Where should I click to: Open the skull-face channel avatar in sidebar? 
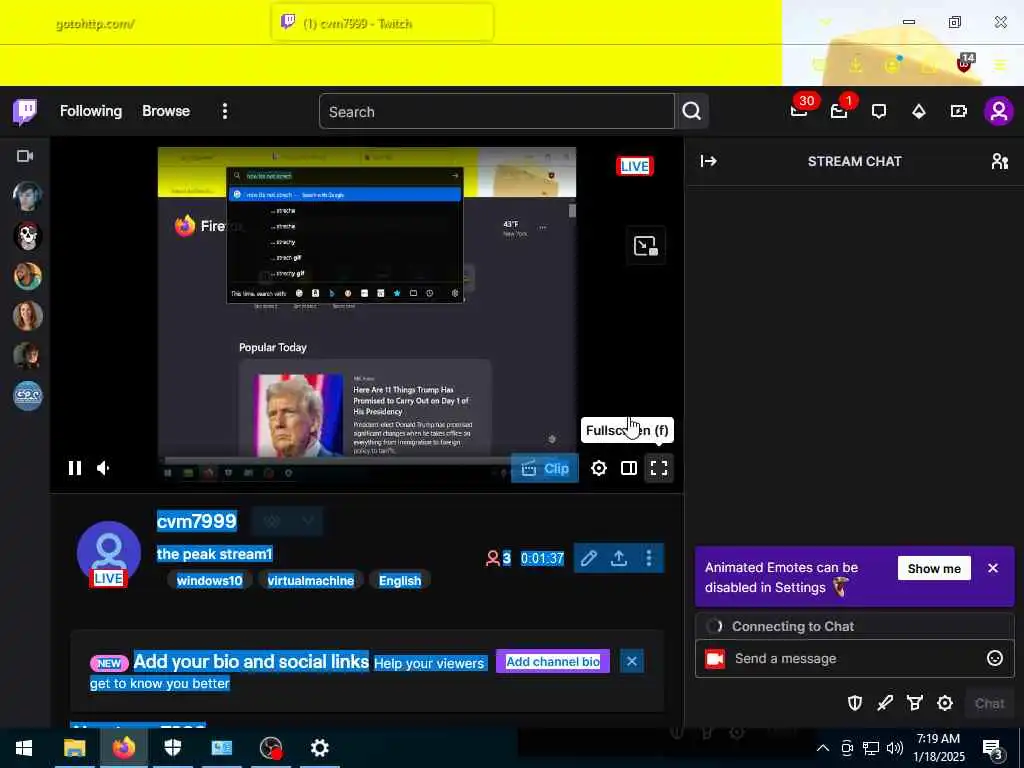[27, 236]
